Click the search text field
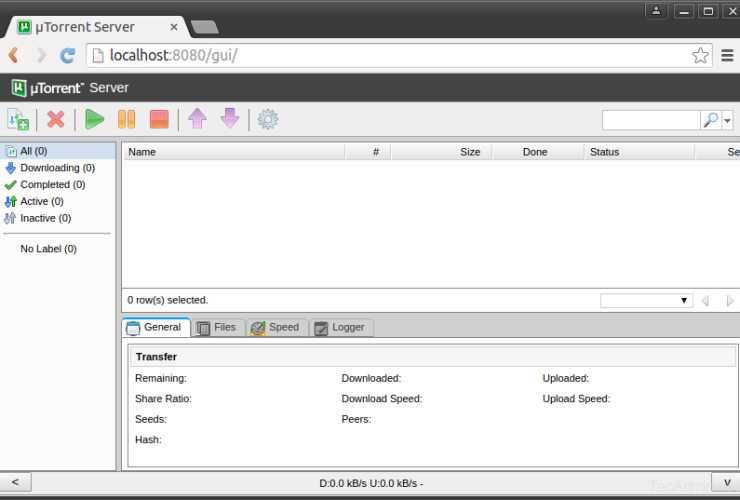 650,120
